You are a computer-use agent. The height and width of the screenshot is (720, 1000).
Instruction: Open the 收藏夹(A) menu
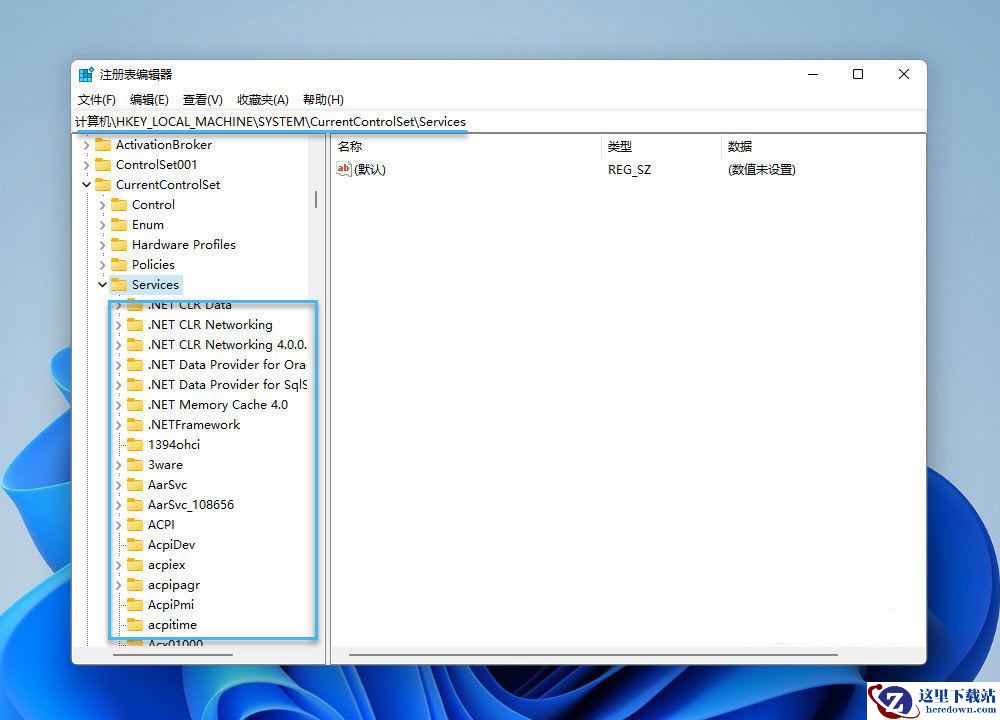point(263,99)
